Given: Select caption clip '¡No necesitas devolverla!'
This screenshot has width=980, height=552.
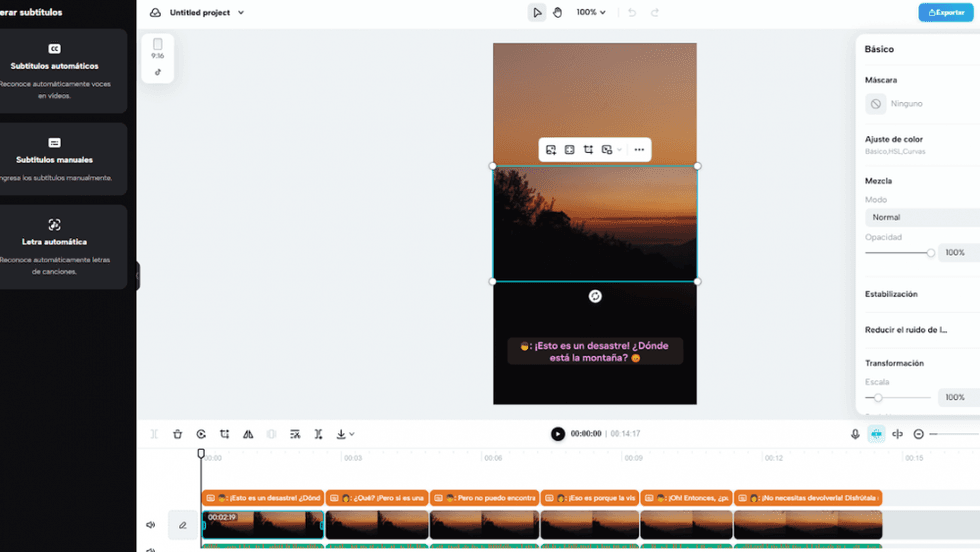Looking at the screenshot, I should click(808, 498).
